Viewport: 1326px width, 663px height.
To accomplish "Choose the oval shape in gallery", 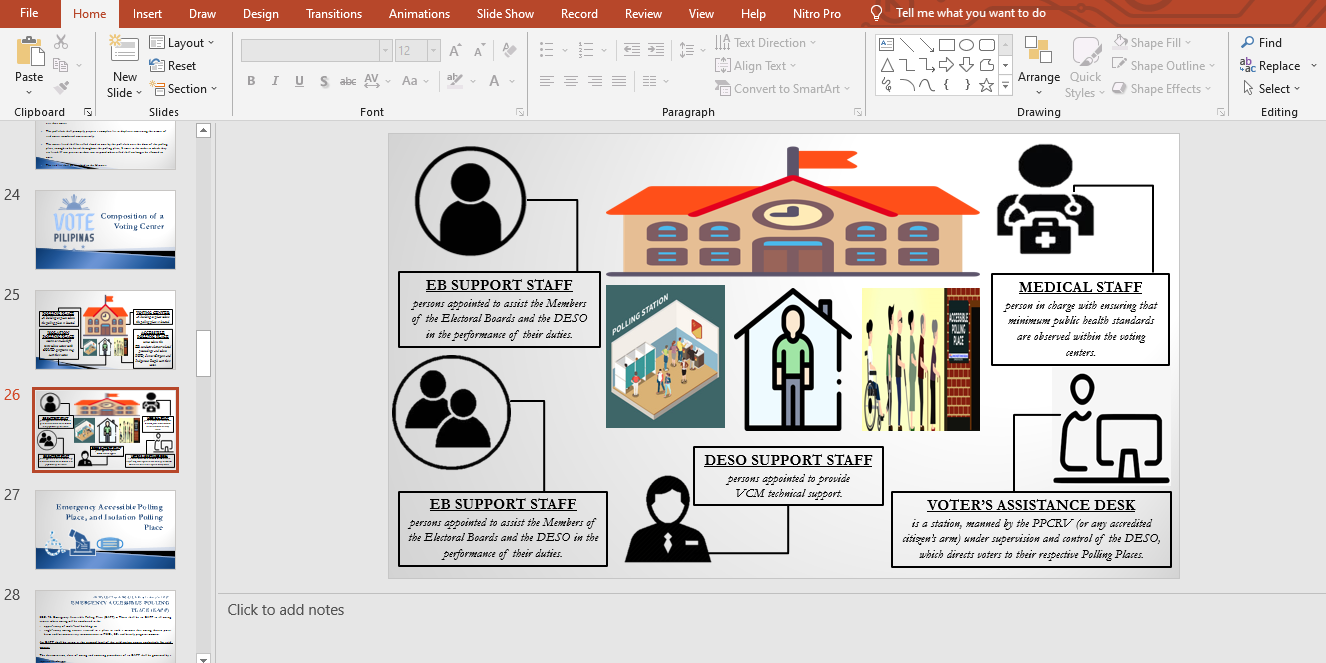I will pyautogui.click(x=966, y=45).
